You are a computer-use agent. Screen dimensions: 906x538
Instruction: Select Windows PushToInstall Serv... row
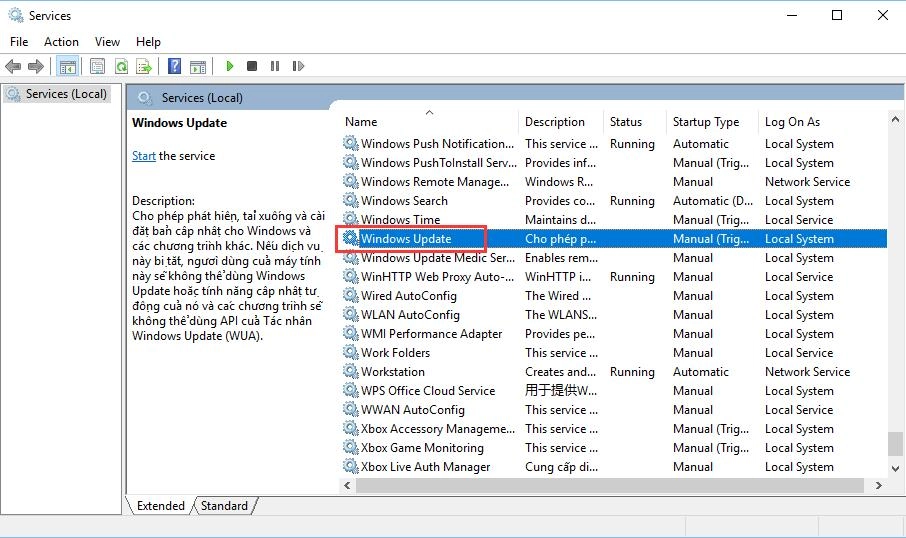tap(613, 162)
